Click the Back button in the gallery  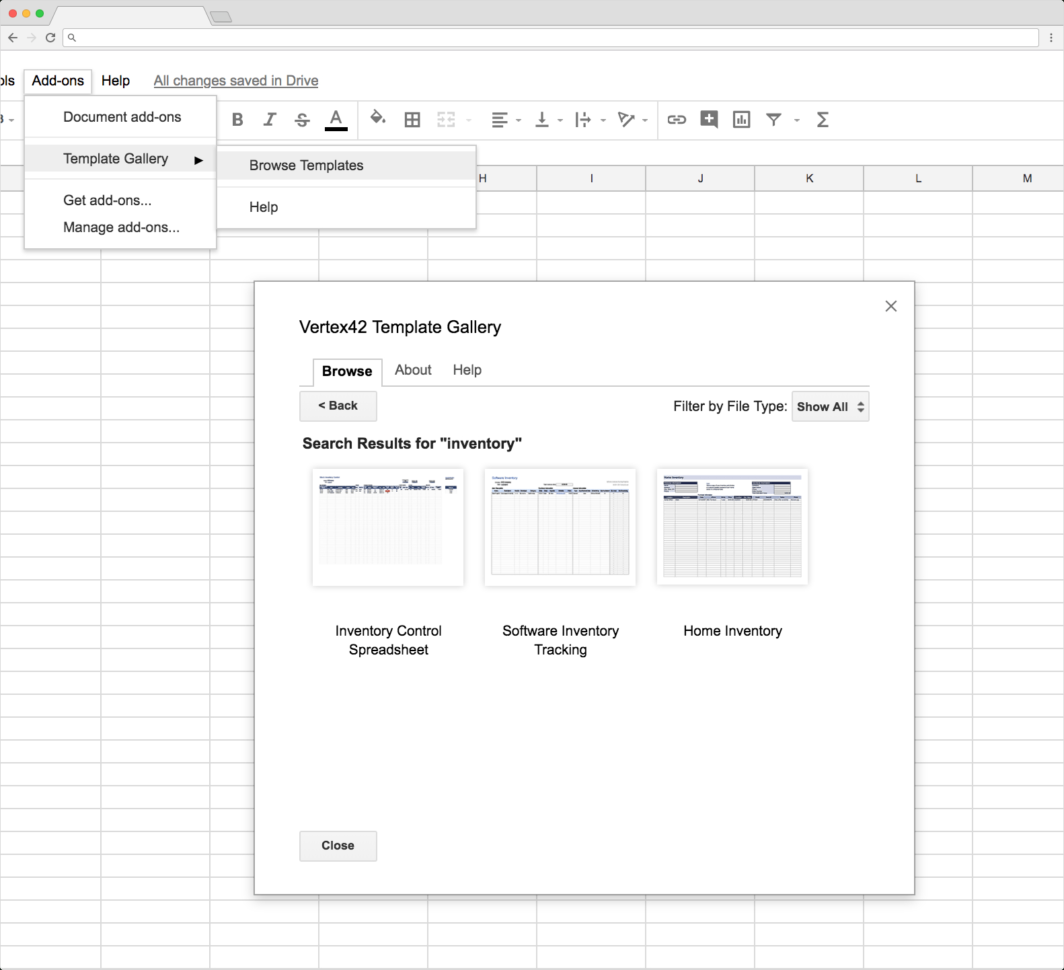click(x=337, y=406)
